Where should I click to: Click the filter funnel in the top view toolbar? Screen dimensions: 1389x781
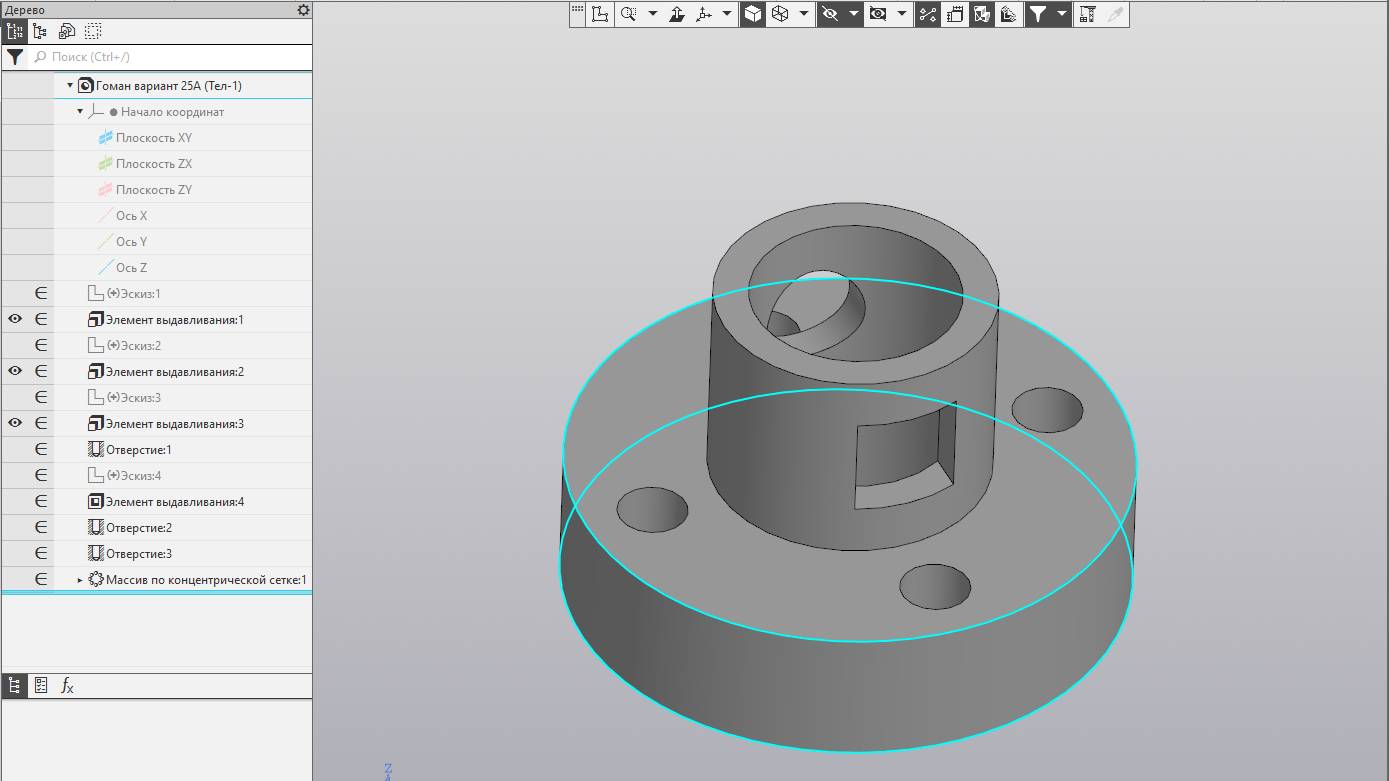click(1038, 14)
